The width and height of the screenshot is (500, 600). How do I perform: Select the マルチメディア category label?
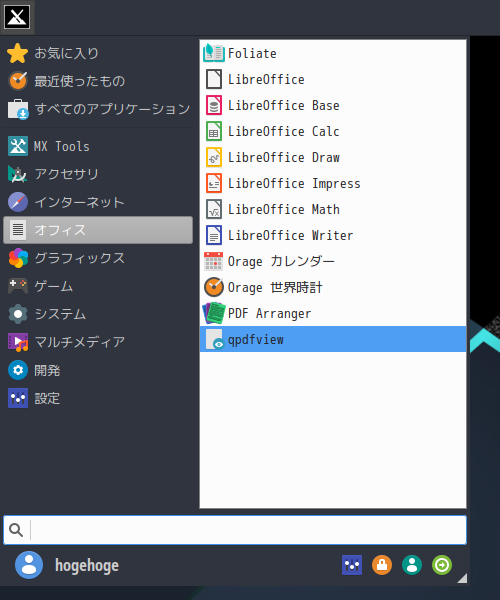pyautogui.click(x=80, y=342)
